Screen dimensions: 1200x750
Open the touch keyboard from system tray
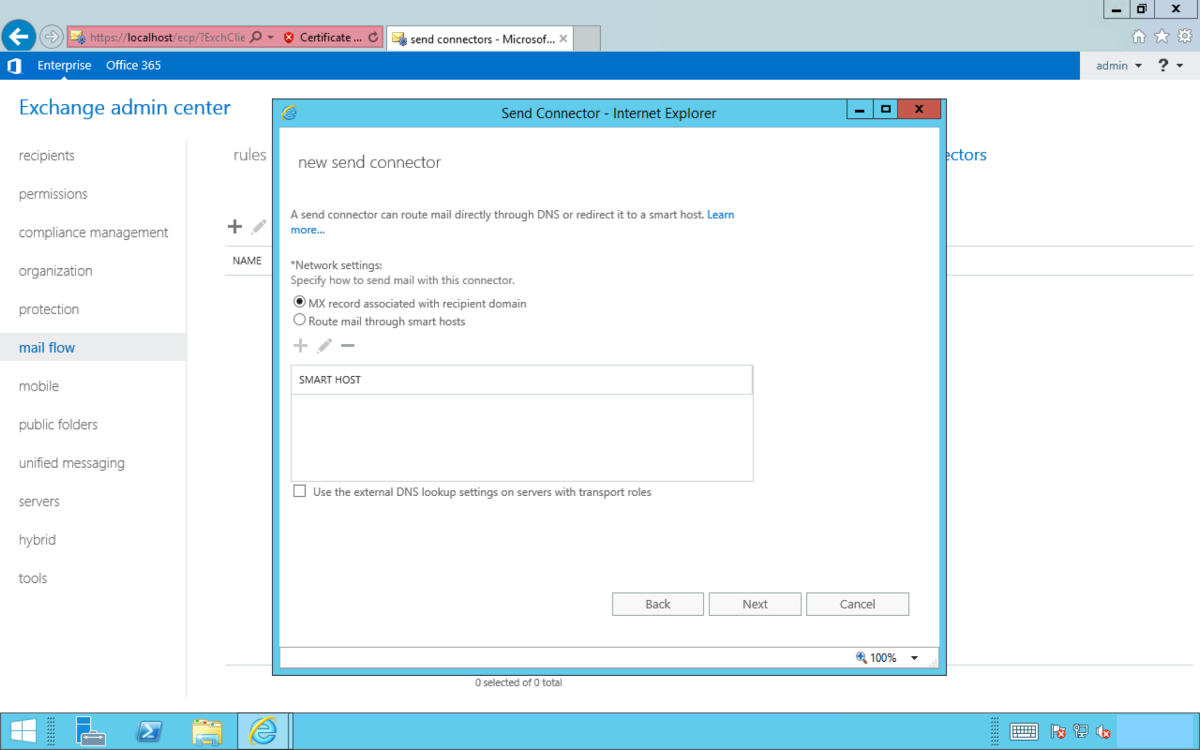click(1023, 731)
